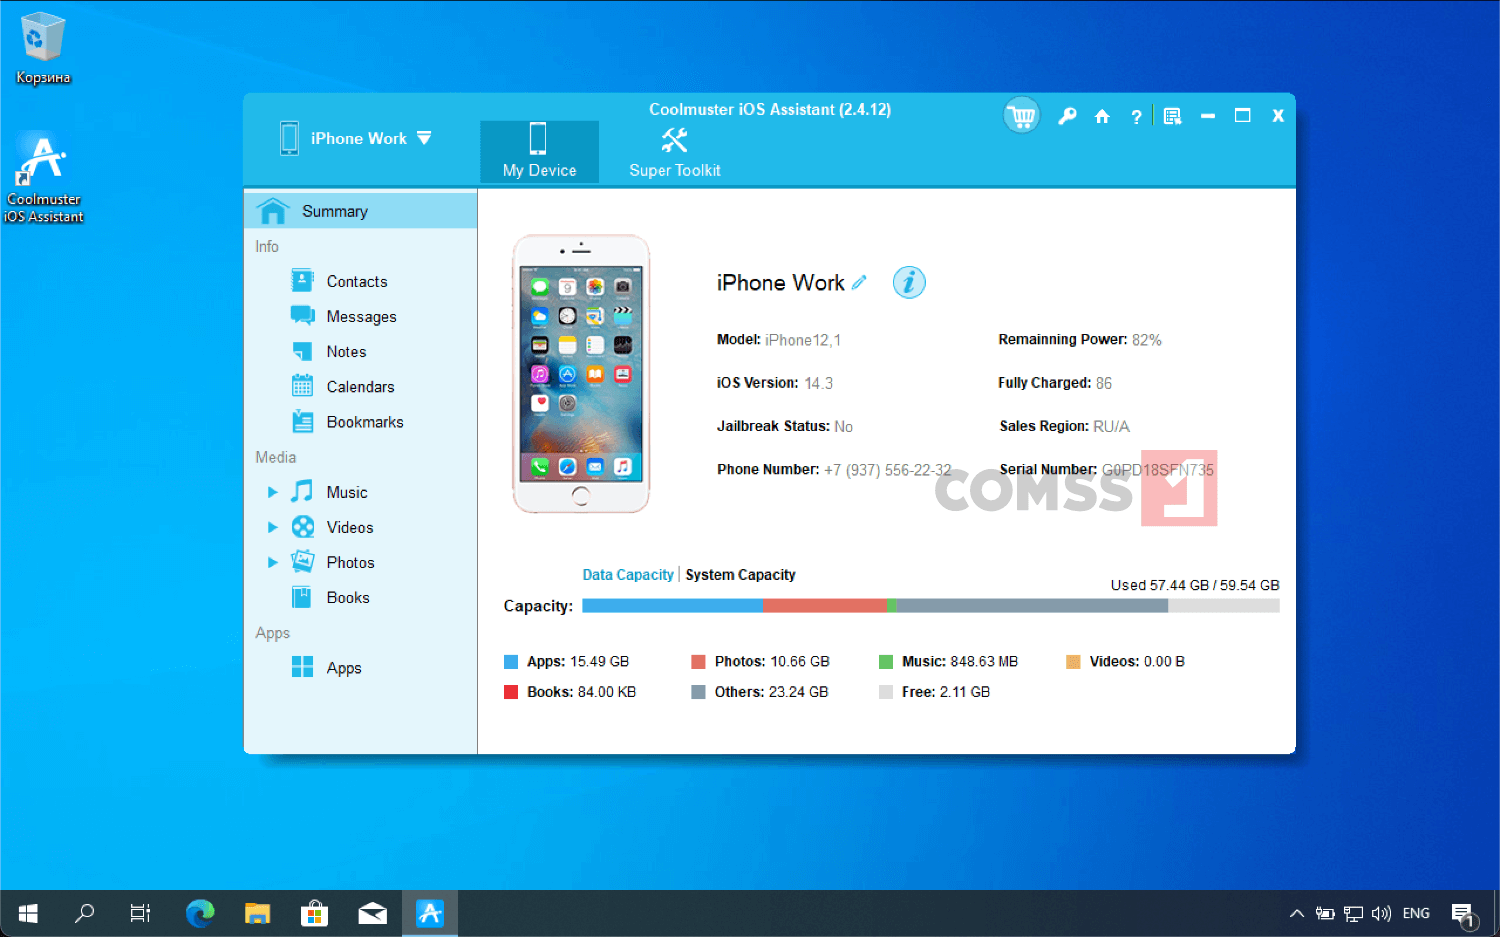Click the Photos icon in sidebar
The image size is (1500, 937).
pos(302,562)
